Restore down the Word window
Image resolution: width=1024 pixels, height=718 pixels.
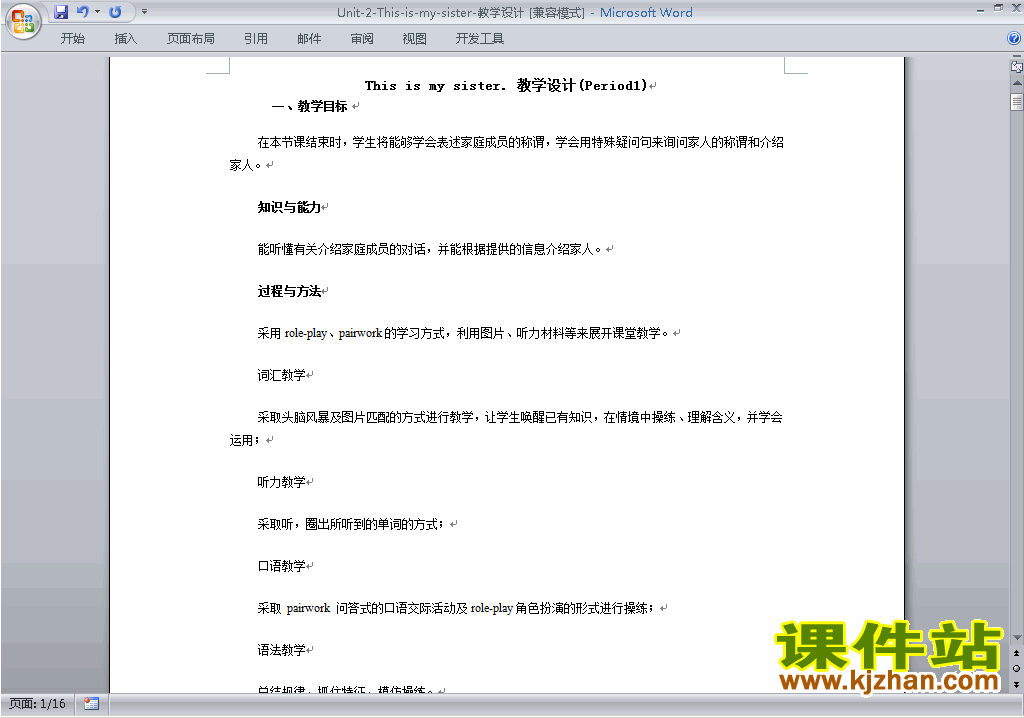[998, 8]
